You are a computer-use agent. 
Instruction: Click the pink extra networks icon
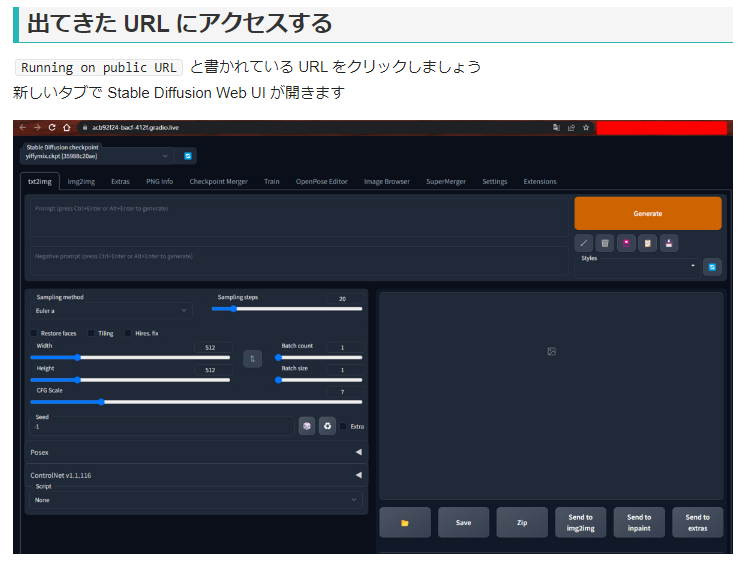626,243
